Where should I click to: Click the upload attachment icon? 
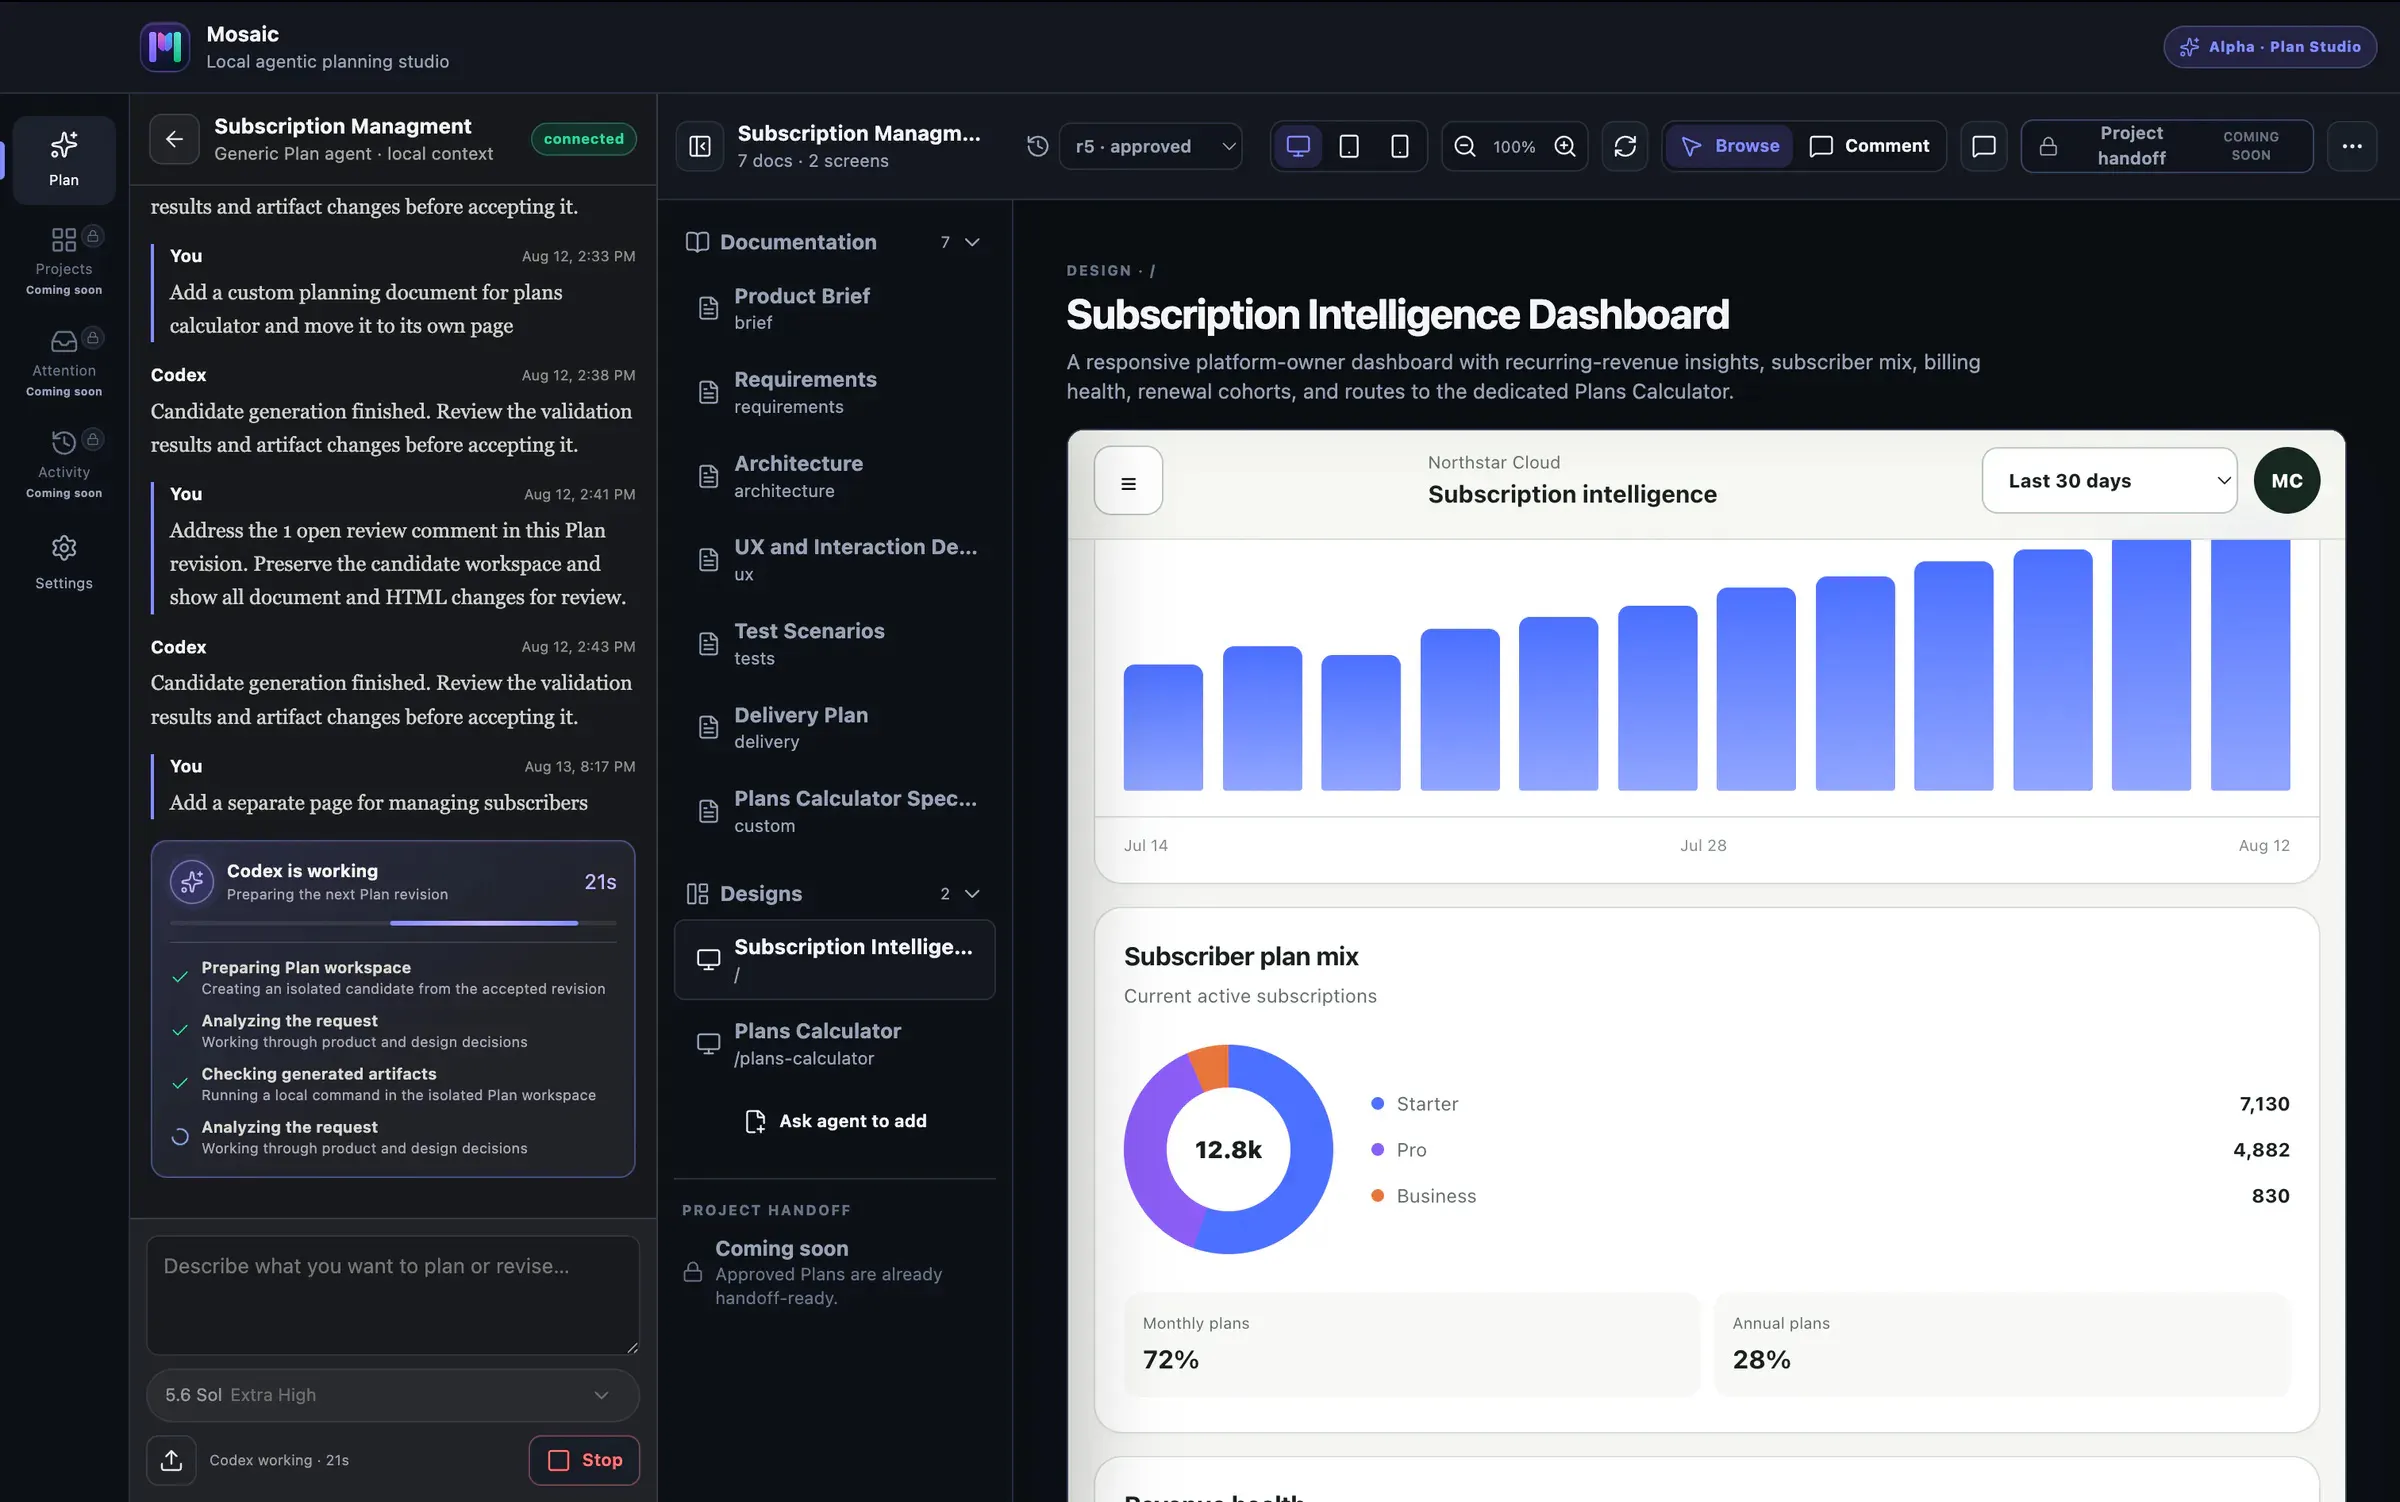[172, 1460]
